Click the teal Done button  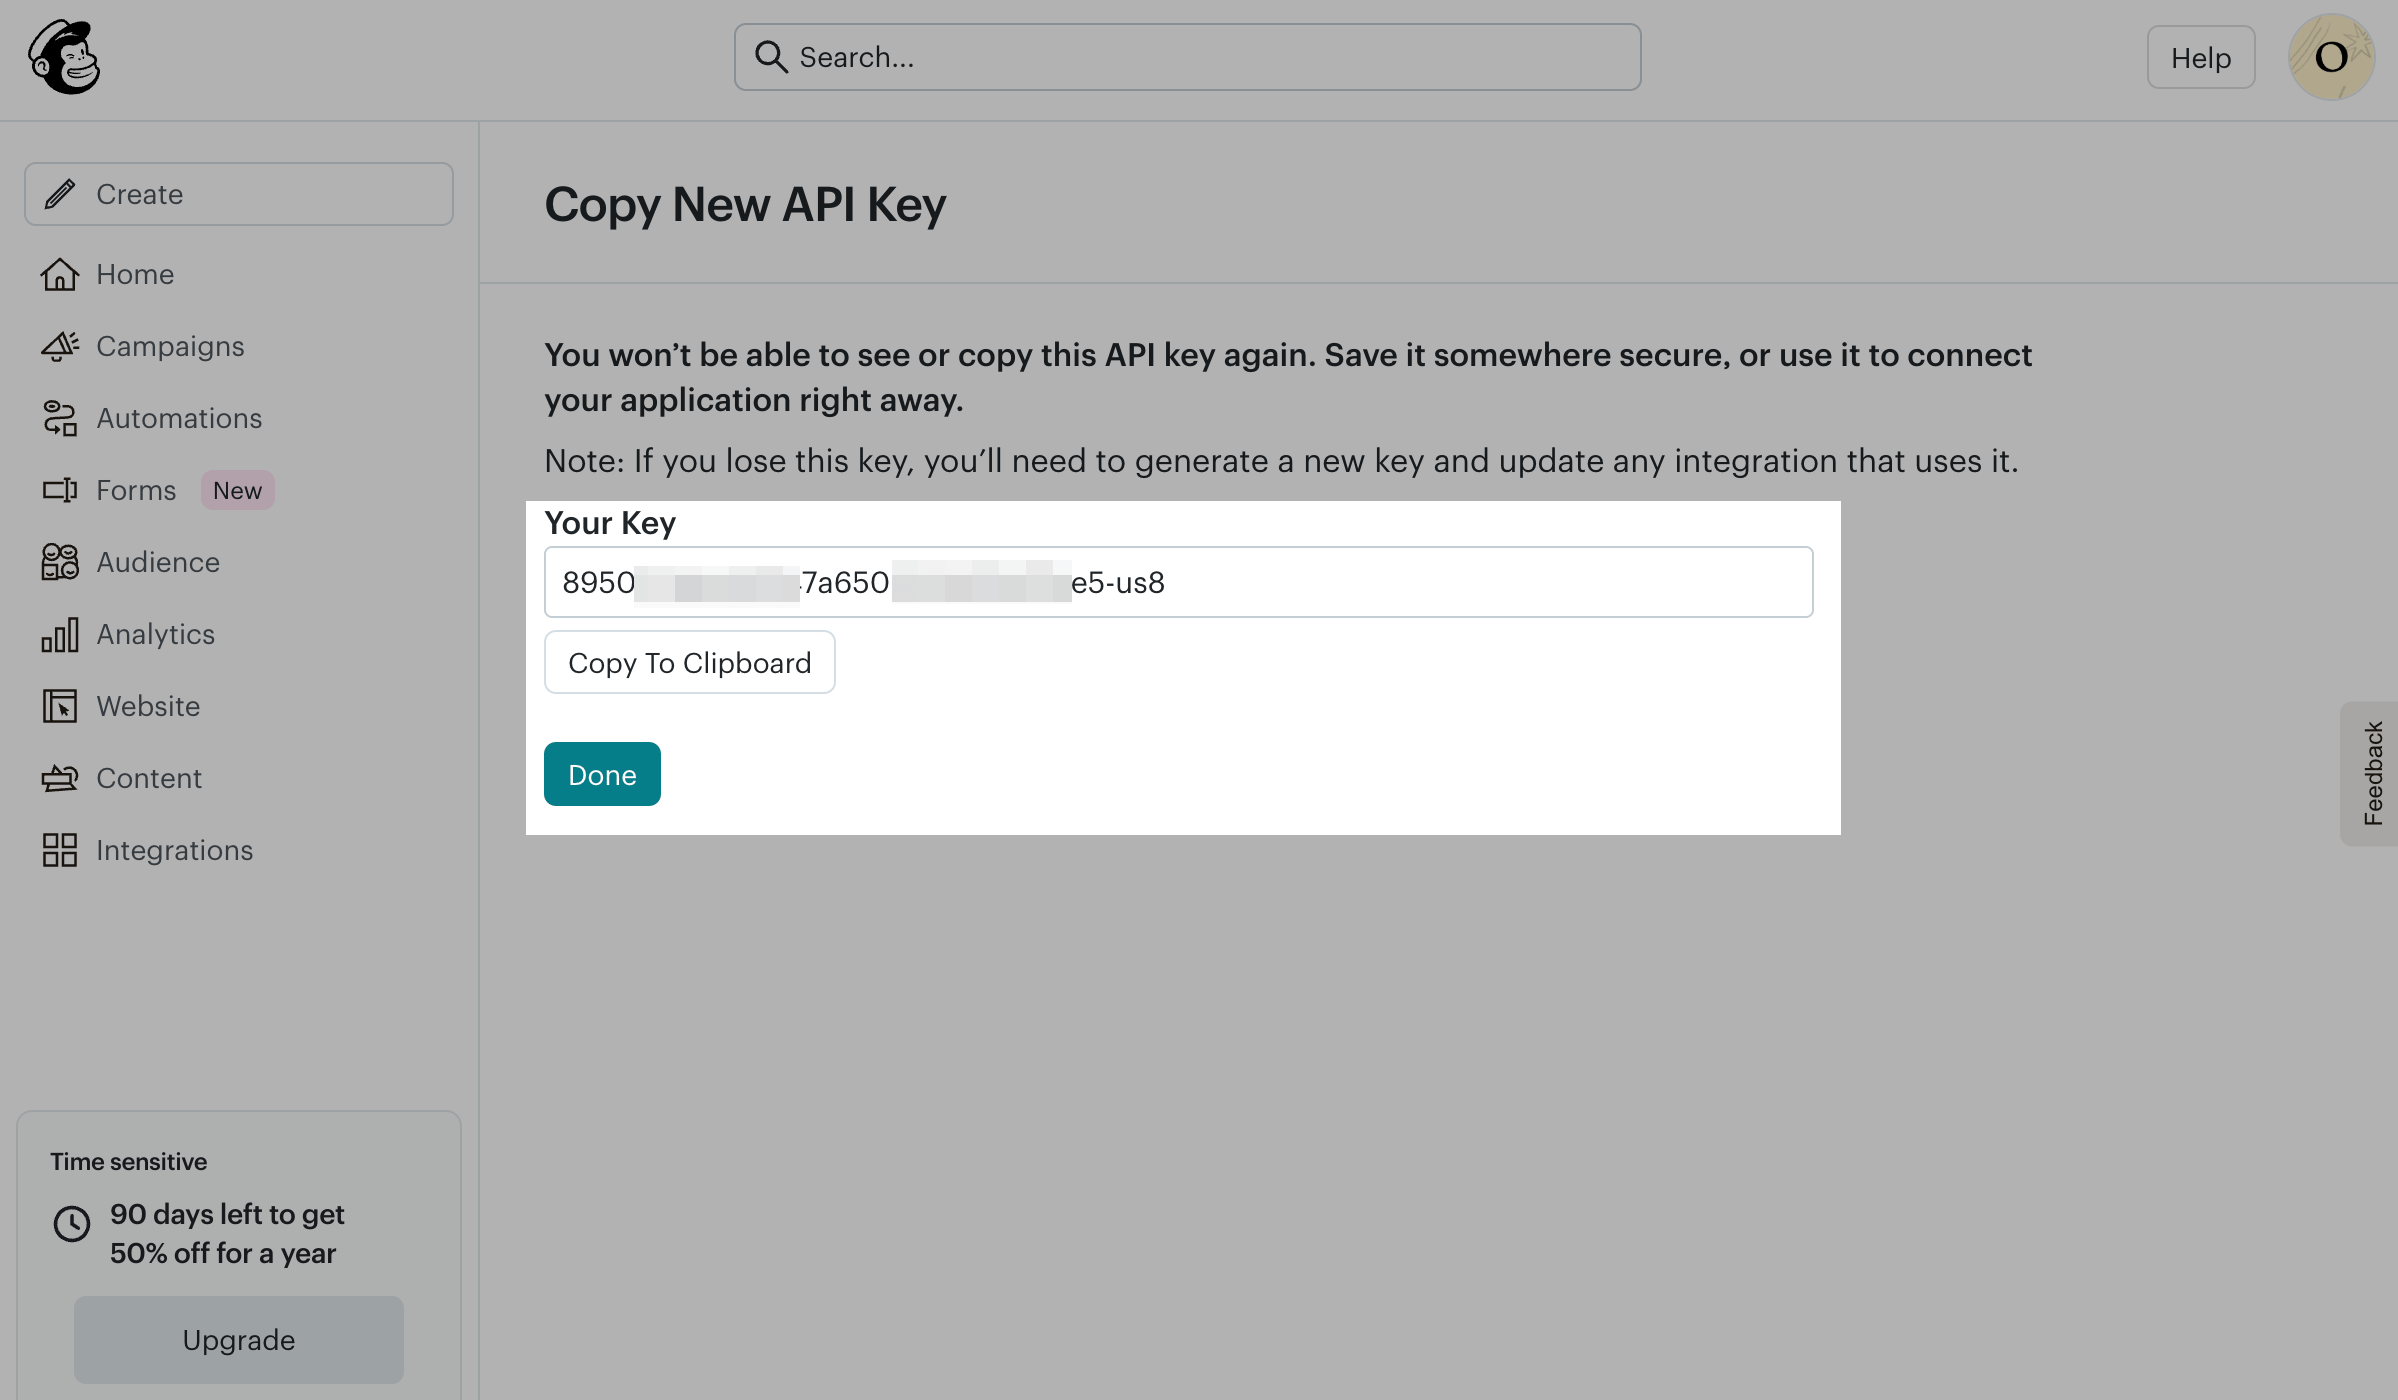click(602, 774)
